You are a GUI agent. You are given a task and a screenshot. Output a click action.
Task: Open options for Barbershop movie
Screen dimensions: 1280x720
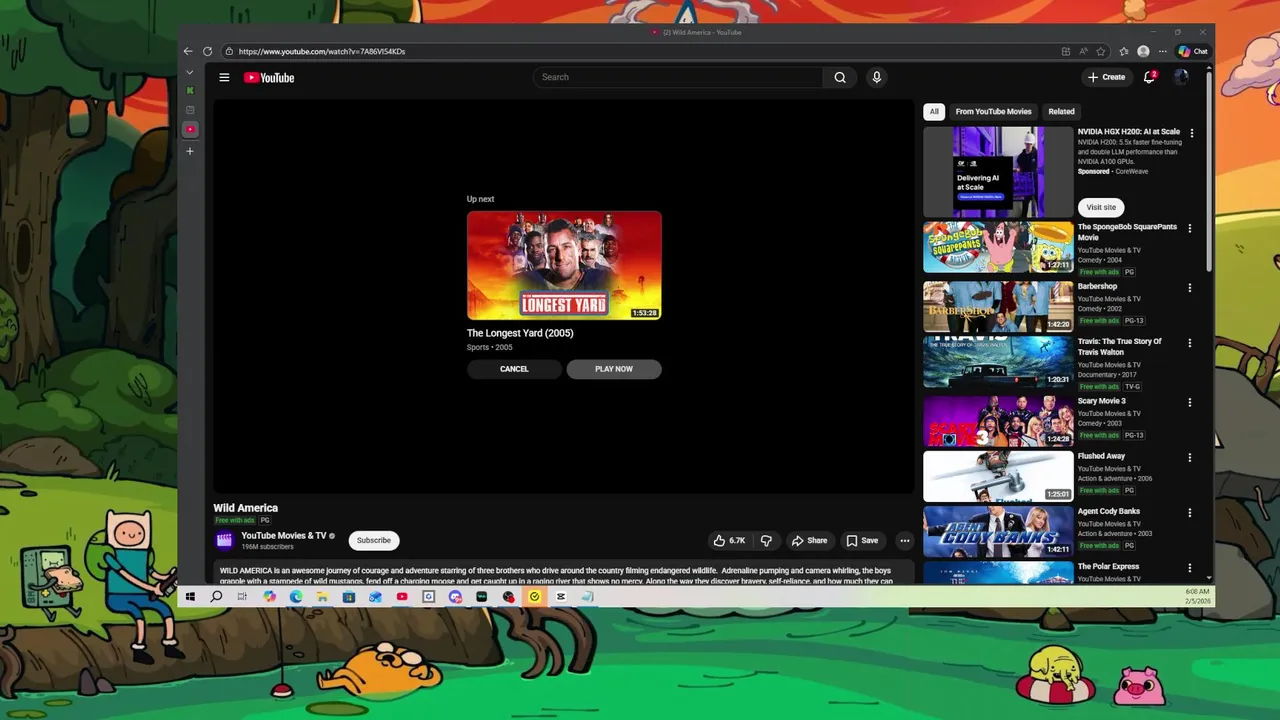pos(1190,288)
